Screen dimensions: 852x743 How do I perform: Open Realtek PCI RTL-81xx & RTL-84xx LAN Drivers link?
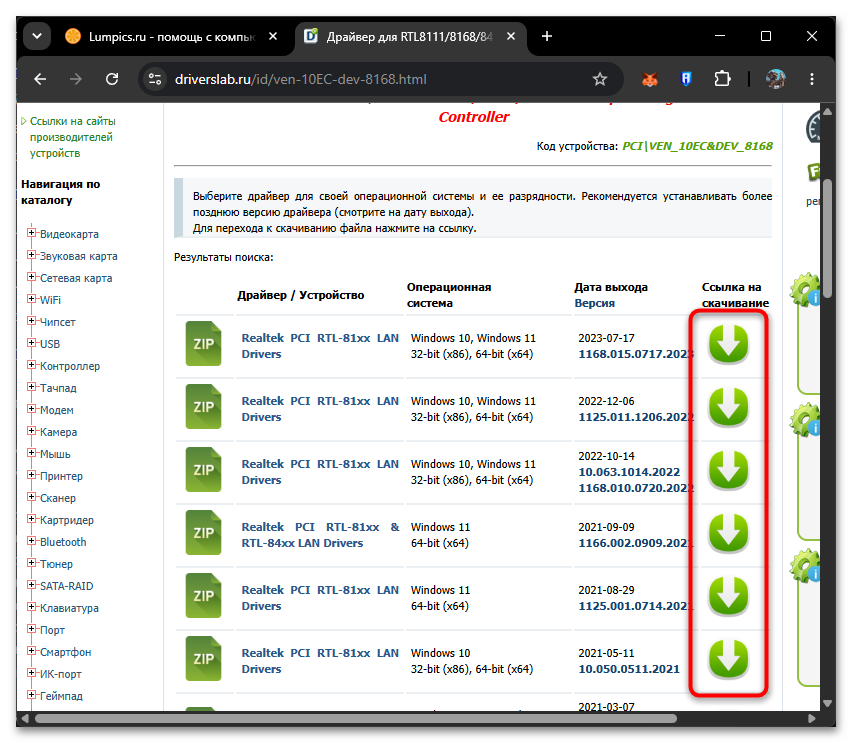pos(320,535)
